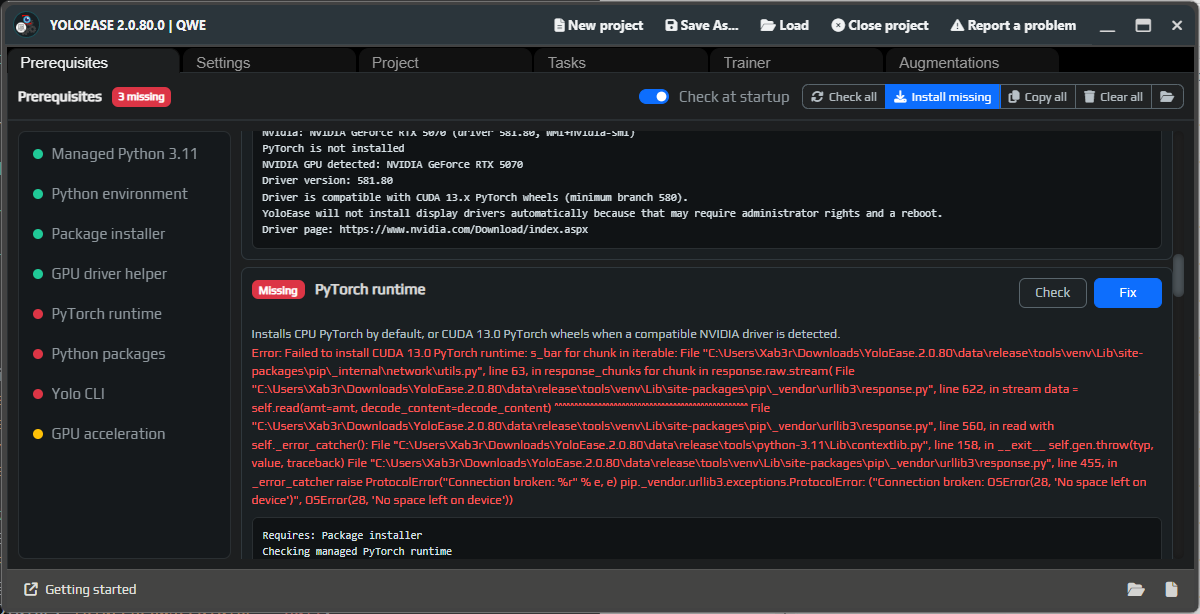
Task: Install missing prerequisites
Action: (943, 97)
